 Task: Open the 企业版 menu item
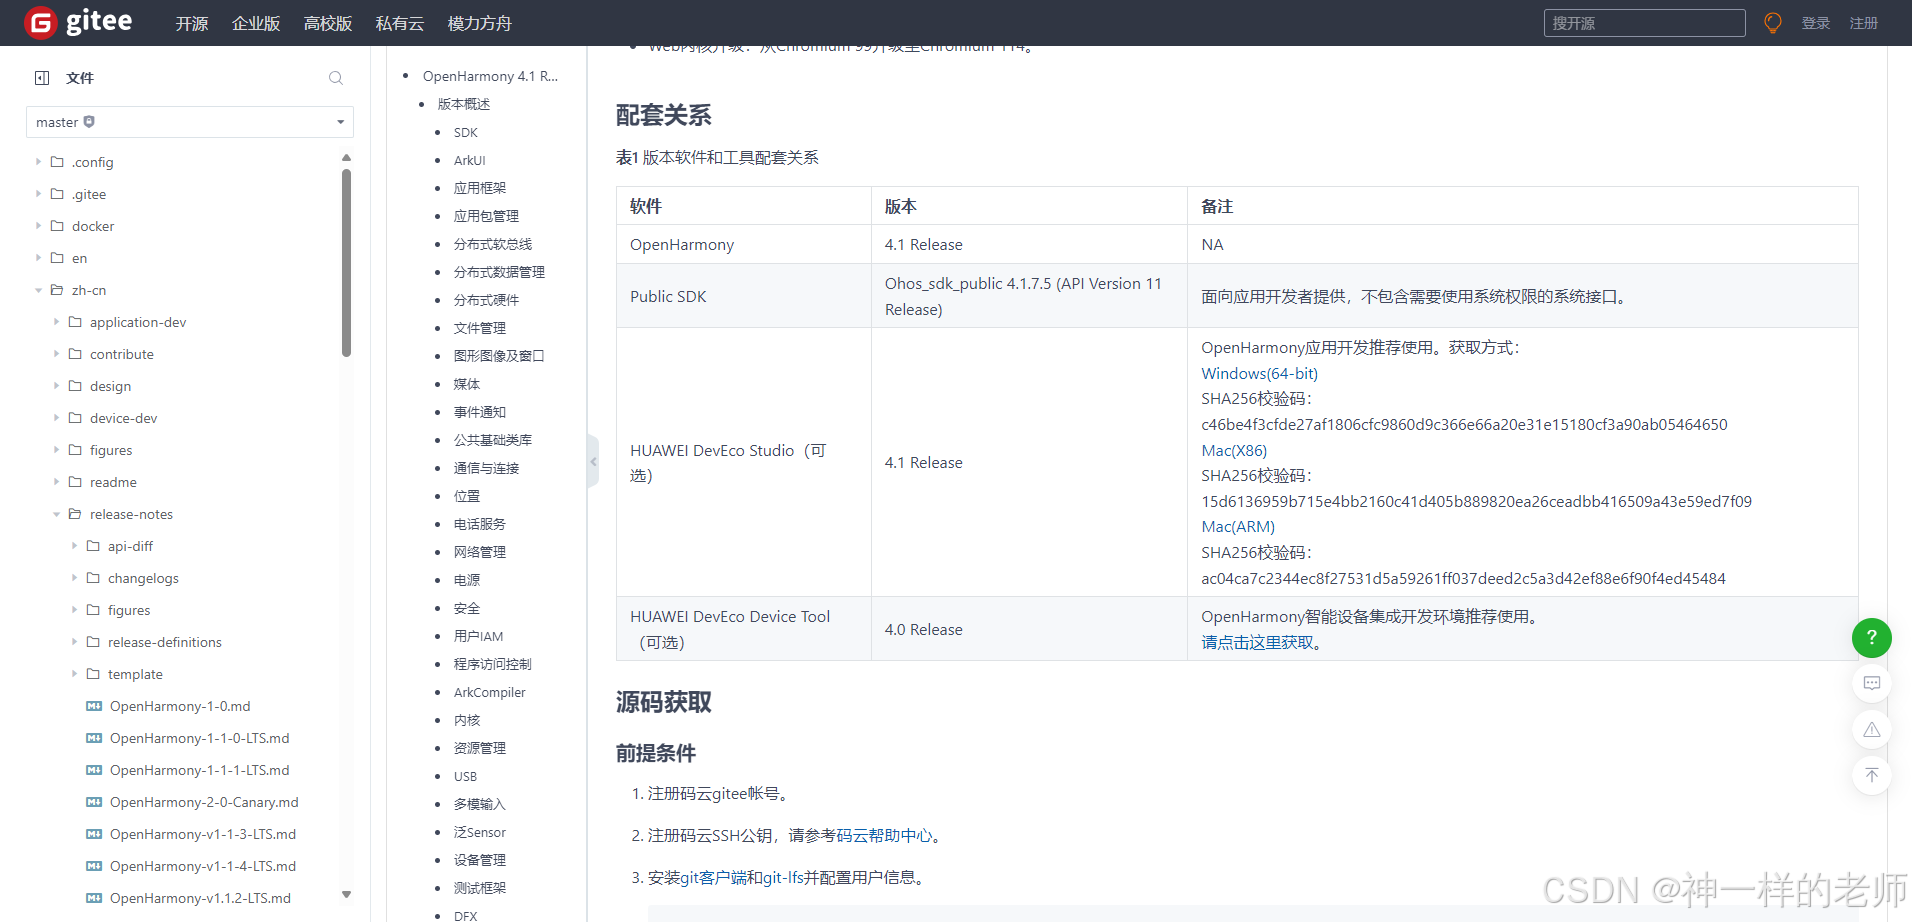coord(256,23)
